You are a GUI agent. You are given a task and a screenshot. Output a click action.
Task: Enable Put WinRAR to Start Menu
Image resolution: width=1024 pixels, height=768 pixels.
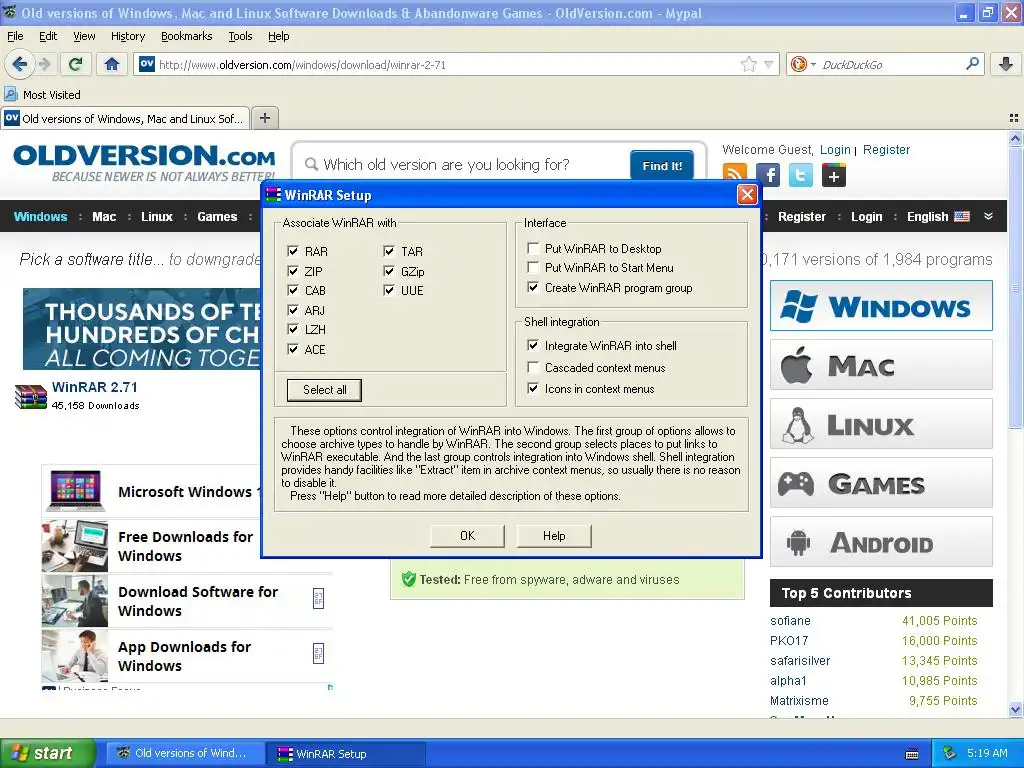click(x=533, y=268)
